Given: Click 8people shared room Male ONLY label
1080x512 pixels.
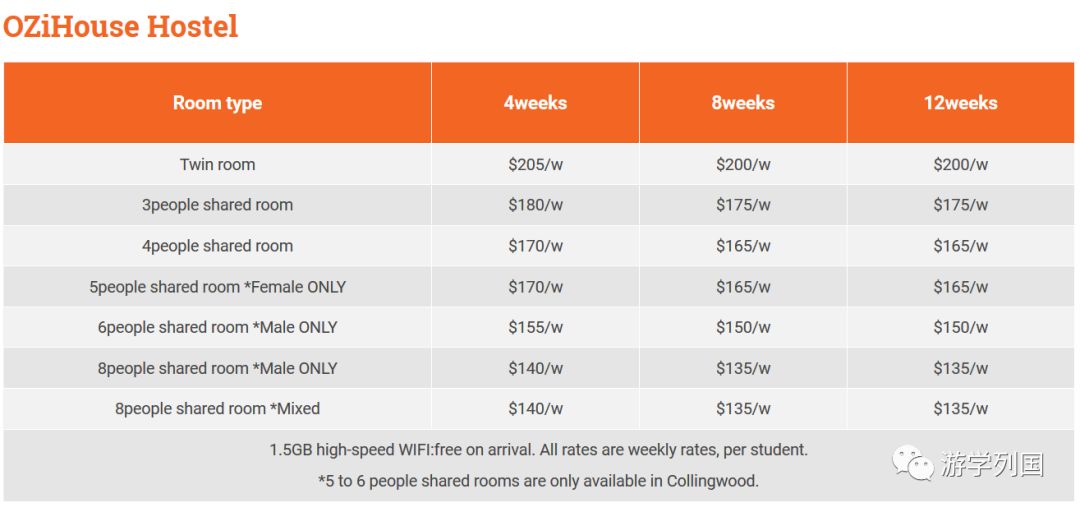Looking at the screenshot, I should [218, 368].
